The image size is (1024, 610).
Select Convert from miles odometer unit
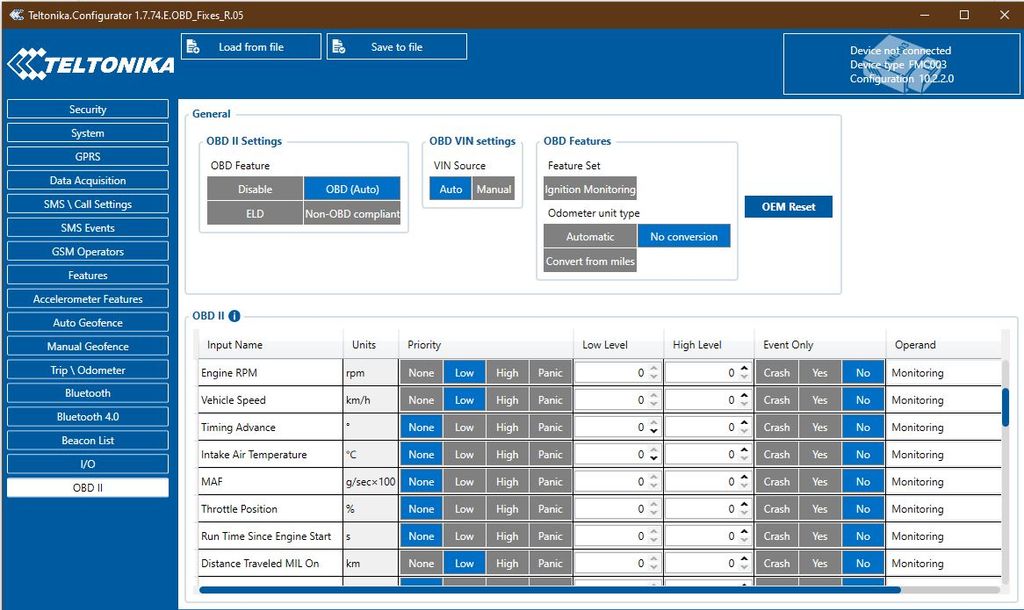pos(590,261)
